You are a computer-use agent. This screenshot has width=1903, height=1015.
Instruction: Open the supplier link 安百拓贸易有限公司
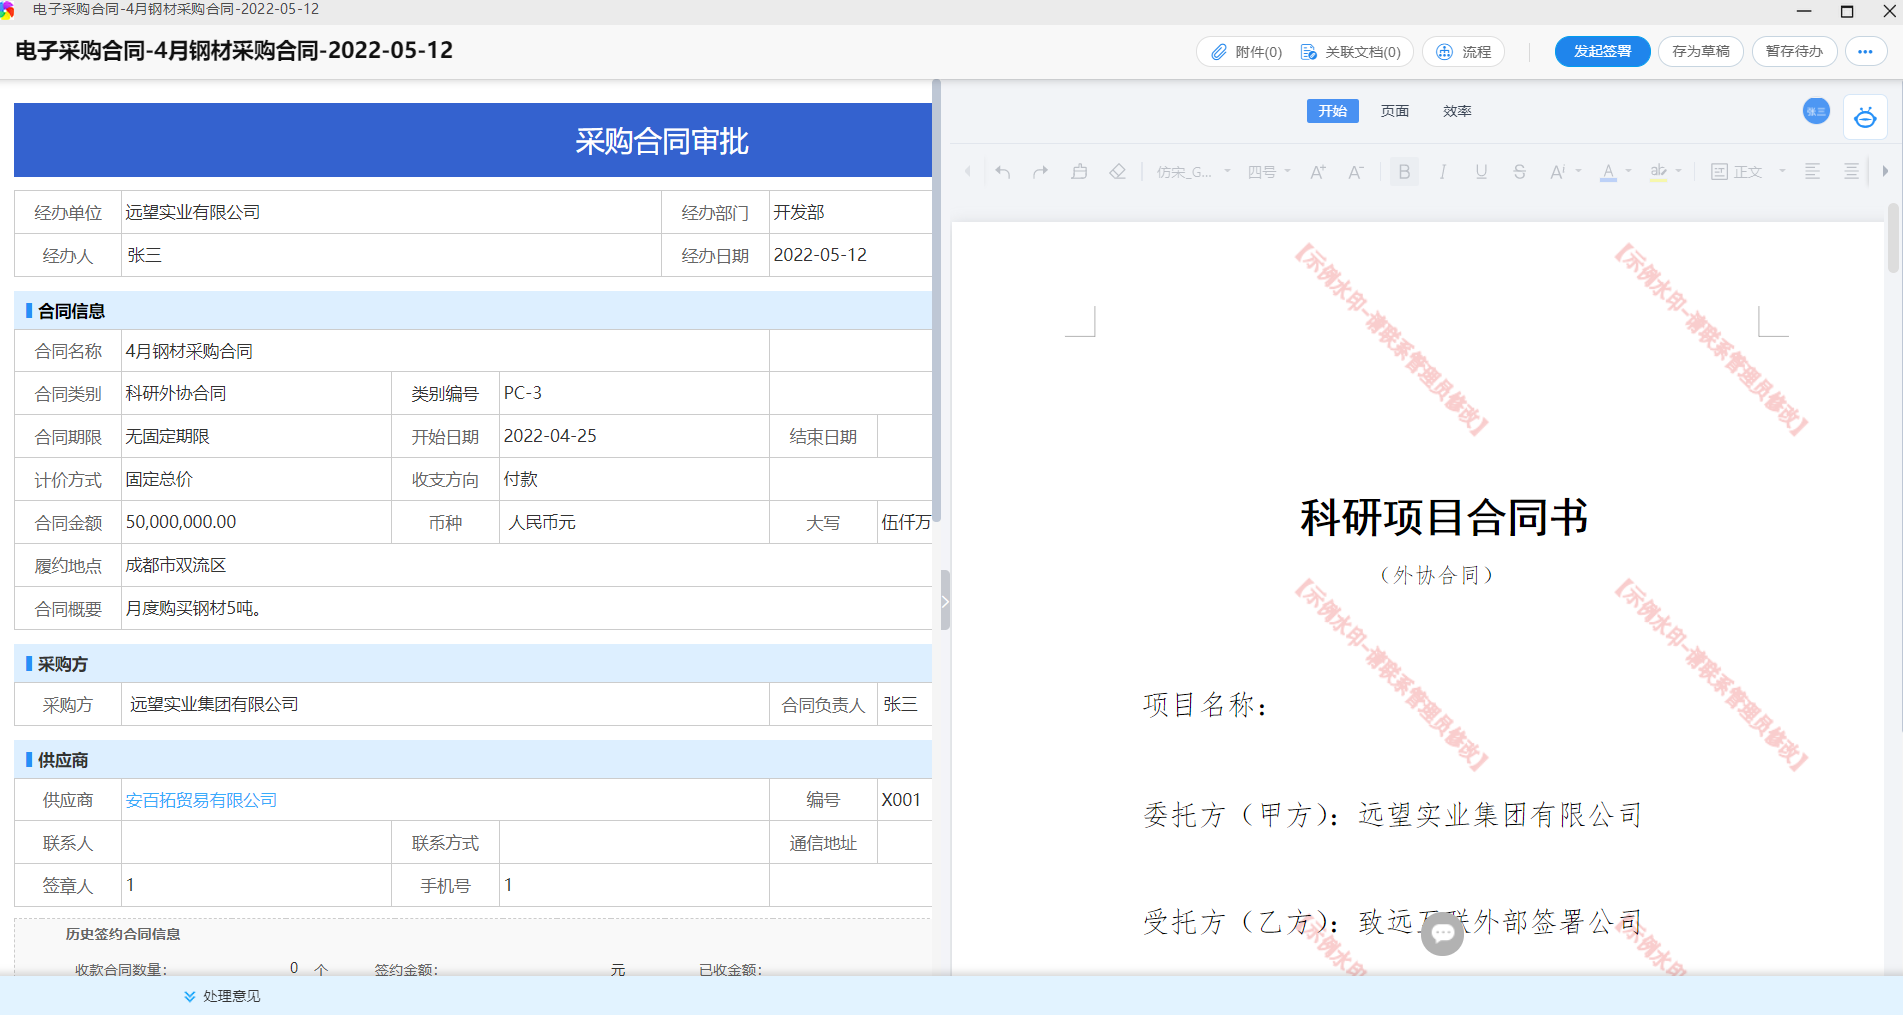click(x=201, y=800)
